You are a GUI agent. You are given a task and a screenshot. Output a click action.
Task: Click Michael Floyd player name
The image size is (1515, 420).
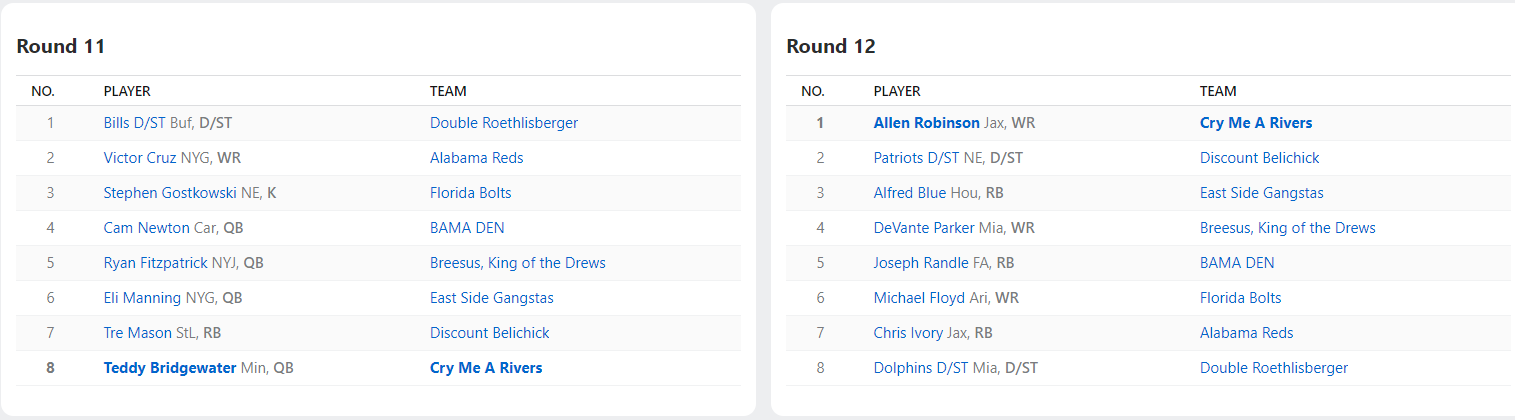point(919,298)
